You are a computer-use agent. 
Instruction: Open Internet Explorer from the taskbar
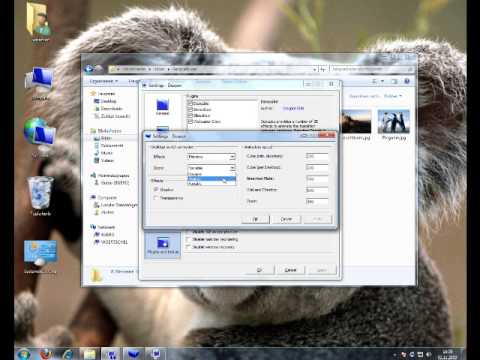(x=68, y=354)
